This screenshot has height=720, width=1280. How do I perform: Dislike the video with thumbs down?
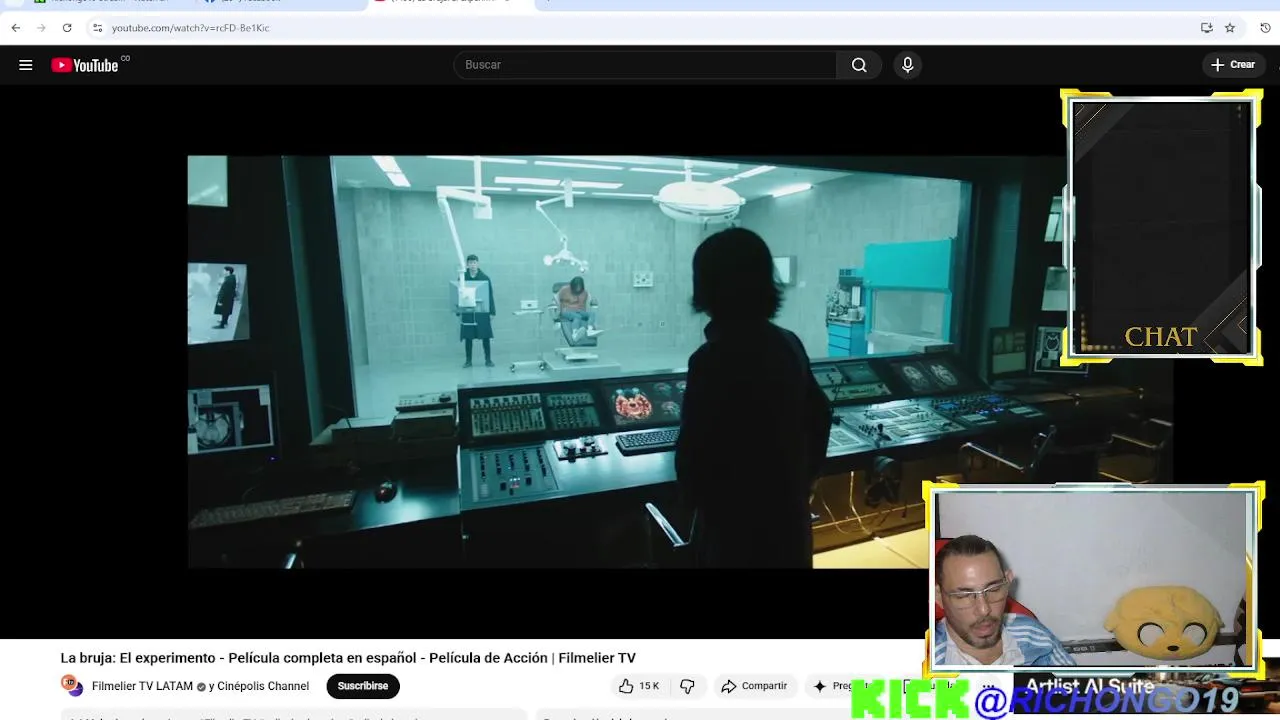(x=687, y=686)
